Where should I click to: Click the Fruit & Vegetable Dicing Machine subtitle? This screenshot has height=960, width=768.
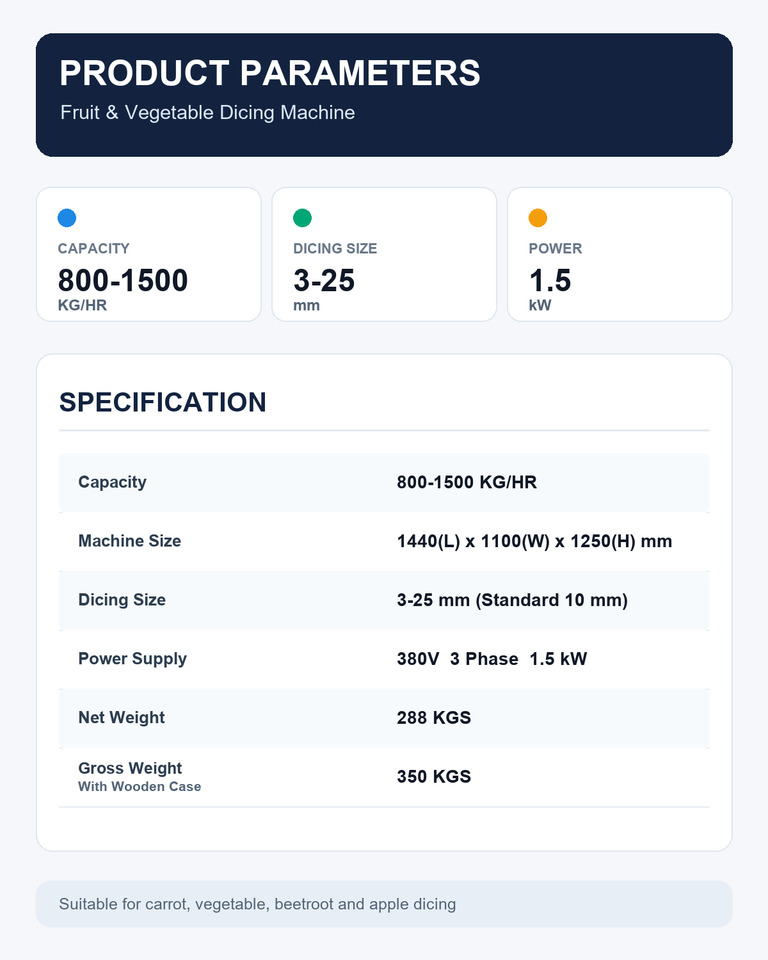tap(208, 113)
